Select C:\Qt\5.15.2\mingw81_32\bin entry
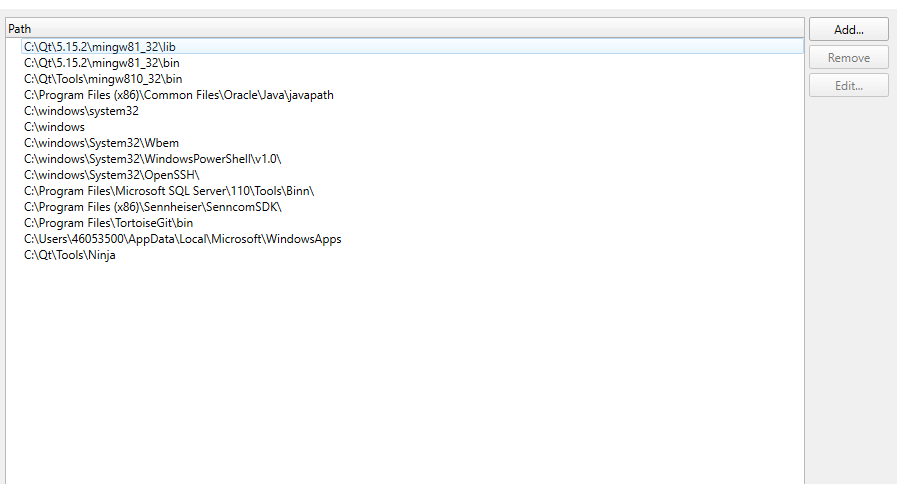This screenshot has height=484, width=897. tap(412, 62)
